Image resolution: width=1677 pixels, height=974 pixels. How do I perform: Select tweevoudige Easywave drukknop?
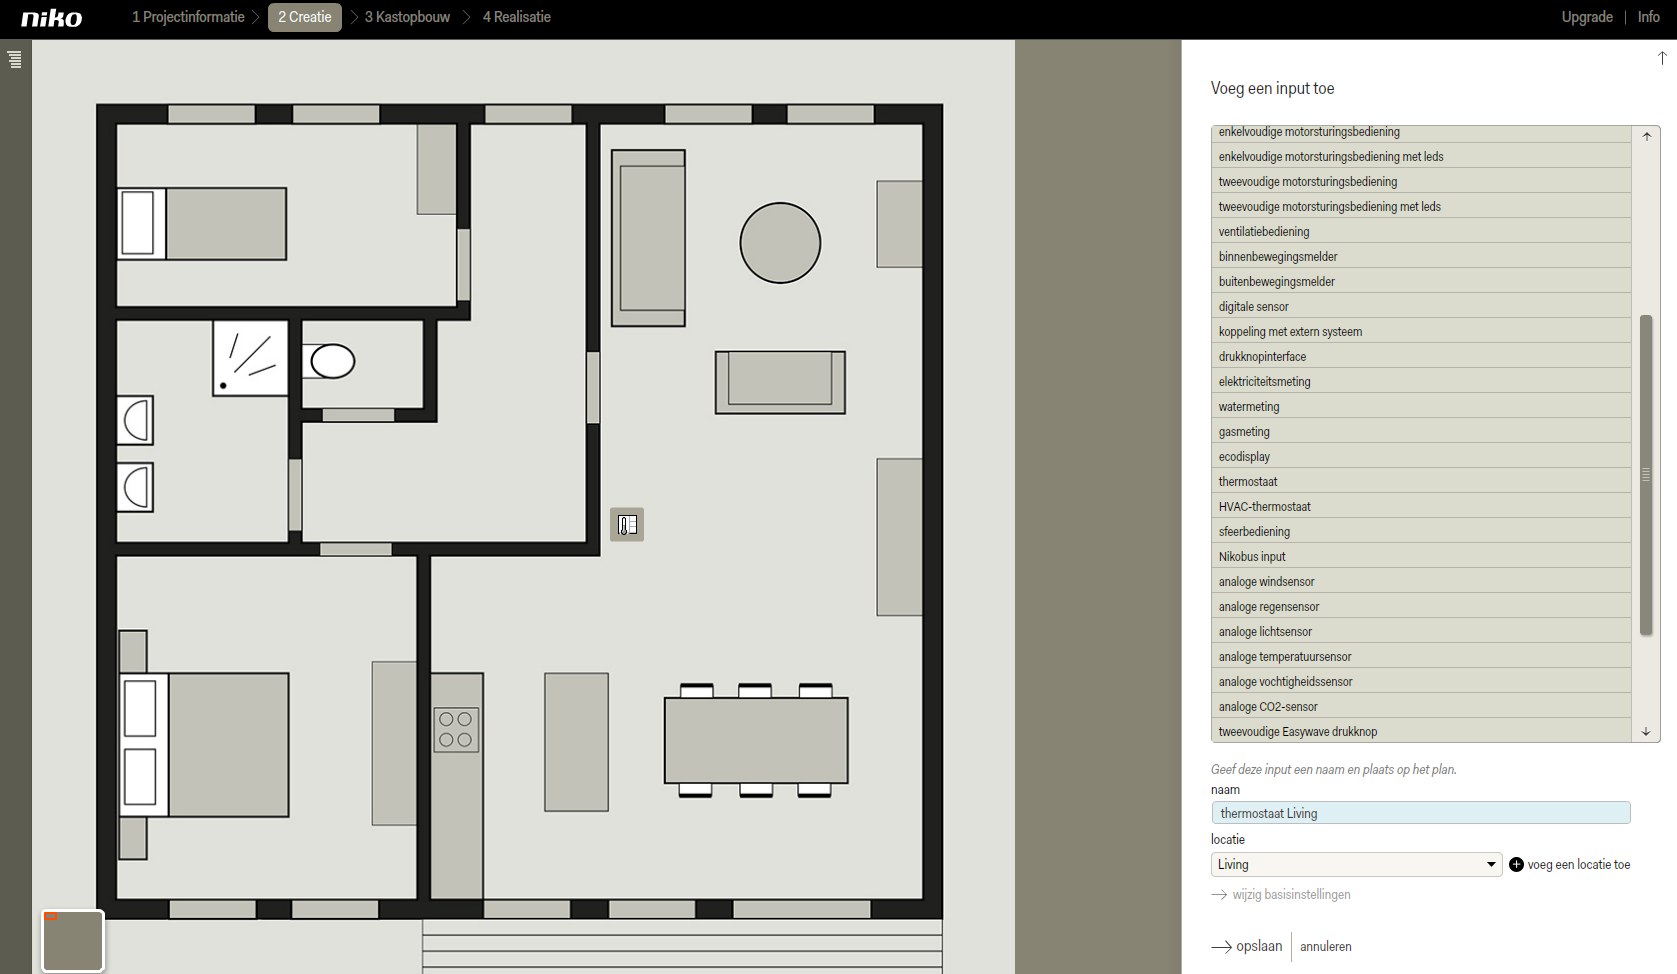(1421, 732)
